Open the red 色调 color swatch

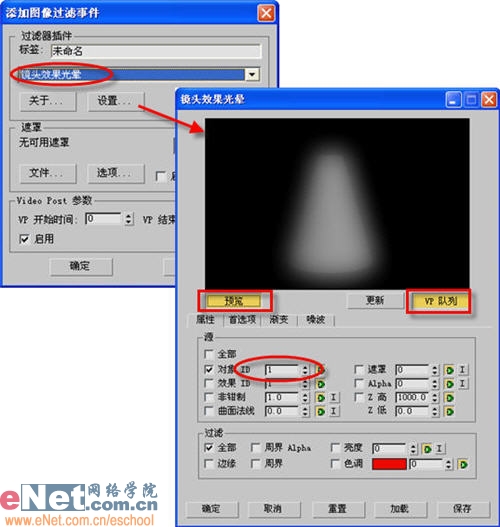point(389,464)
